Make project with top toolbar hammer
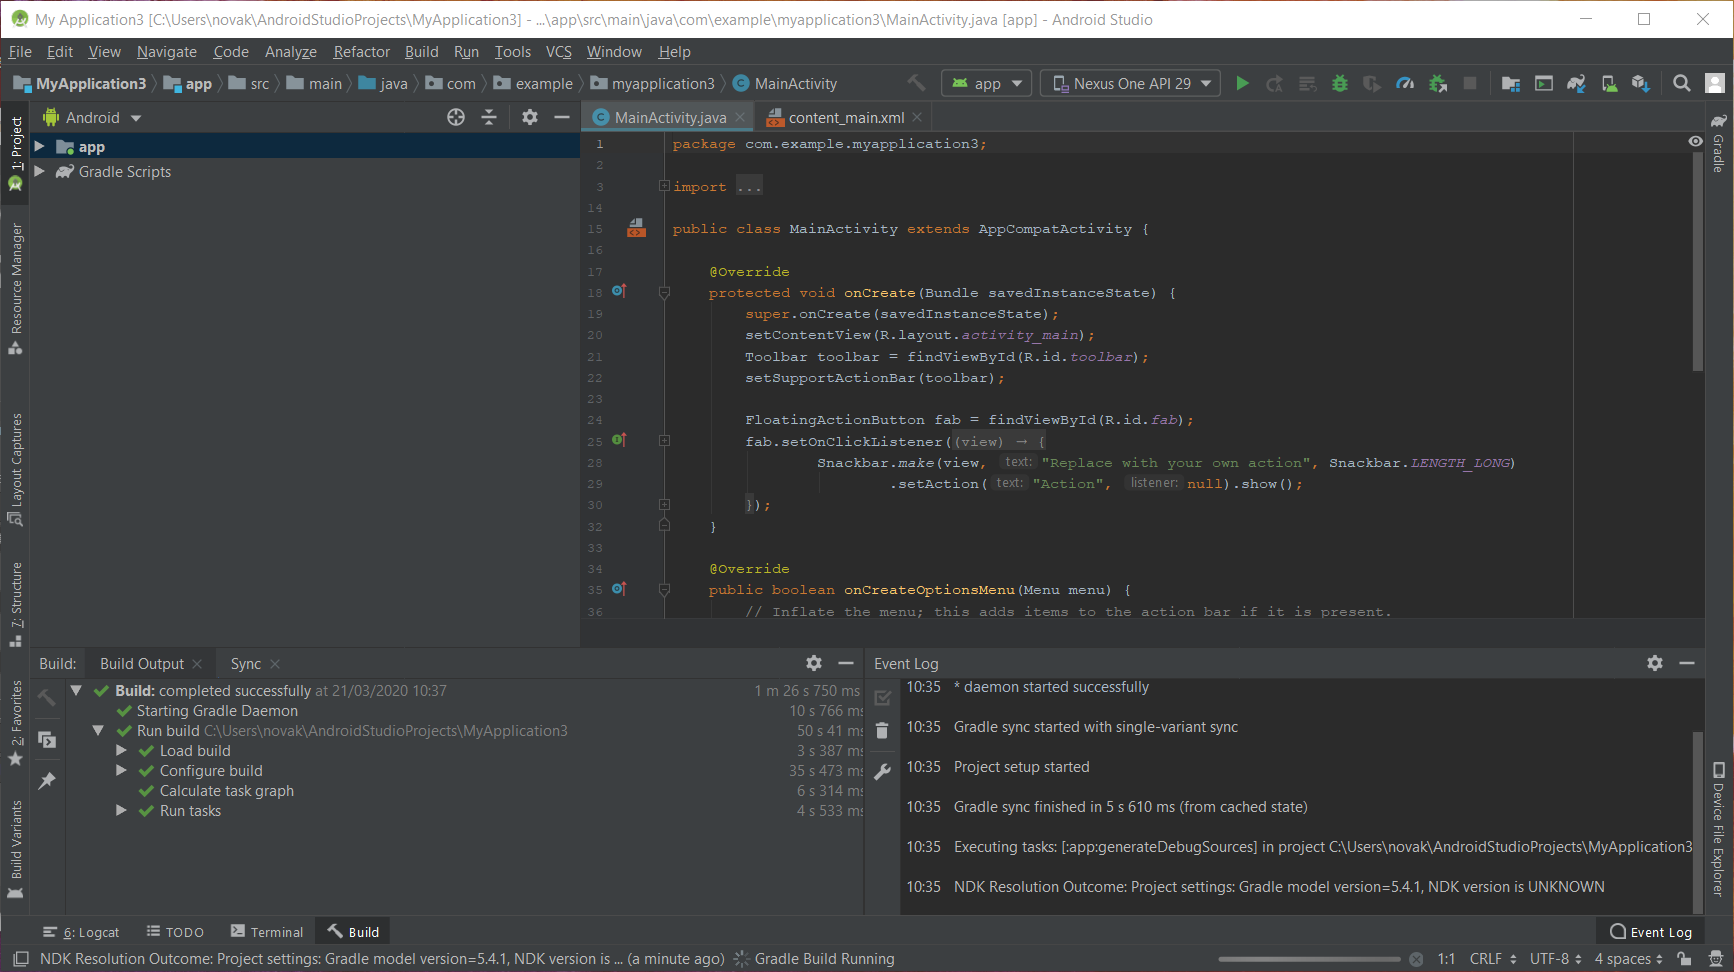The width and height of the screenshot is (1734, 972). 916,83
